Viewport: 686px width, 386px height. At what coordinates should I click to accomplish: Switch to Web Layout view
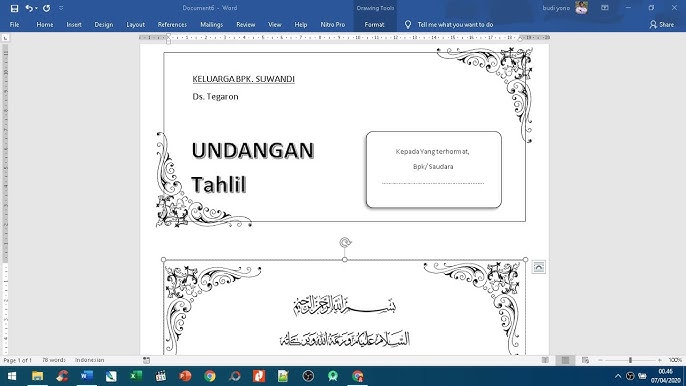pyautogui.click(x=585, y=360)
